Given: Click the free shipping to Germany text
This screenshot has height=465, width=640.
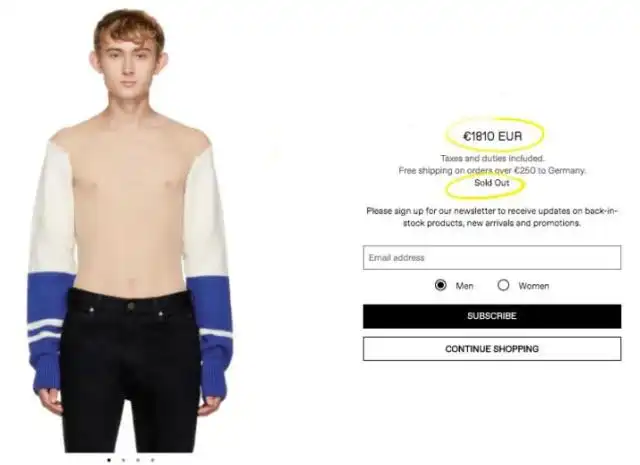Looking at the screenshot, I should click(x=492, y=171).
